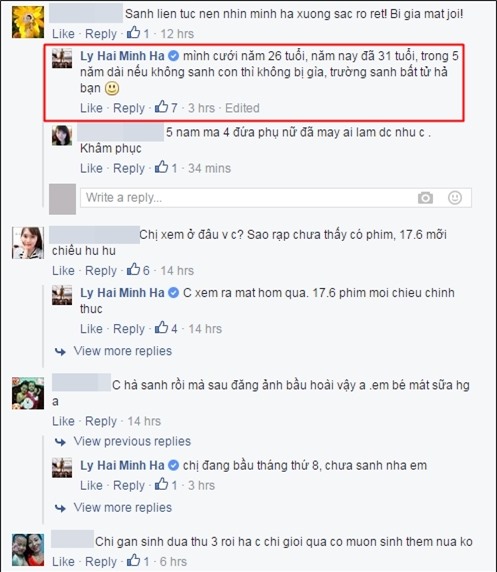The image size is (497, 572).
Task: Open Edited history on highlighted comment
Action: pyautogui.click(x=242, y=108)
